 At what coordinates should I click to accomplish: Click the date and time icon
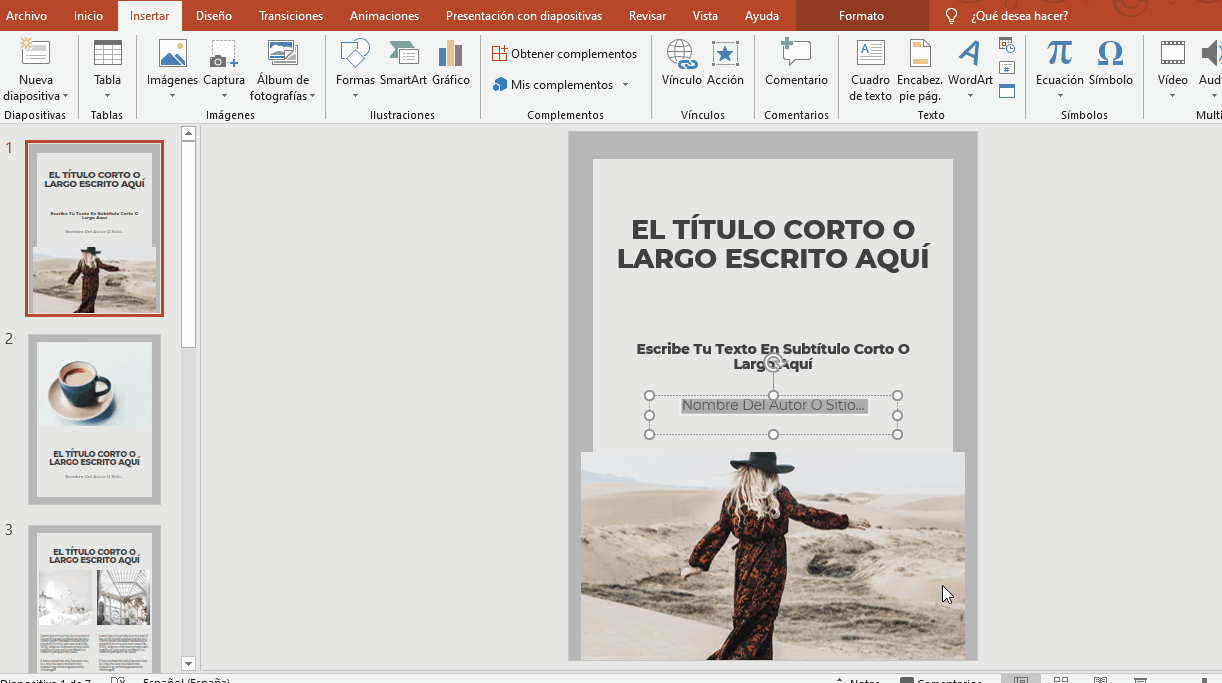coord(1007,45)
